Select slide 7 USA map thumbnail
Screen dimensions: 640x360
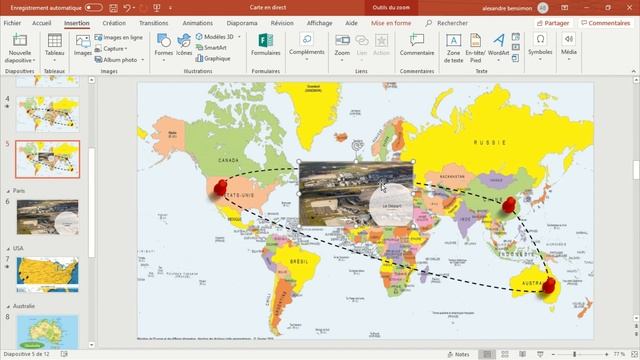pyautogui.click(x=47, y=275)
